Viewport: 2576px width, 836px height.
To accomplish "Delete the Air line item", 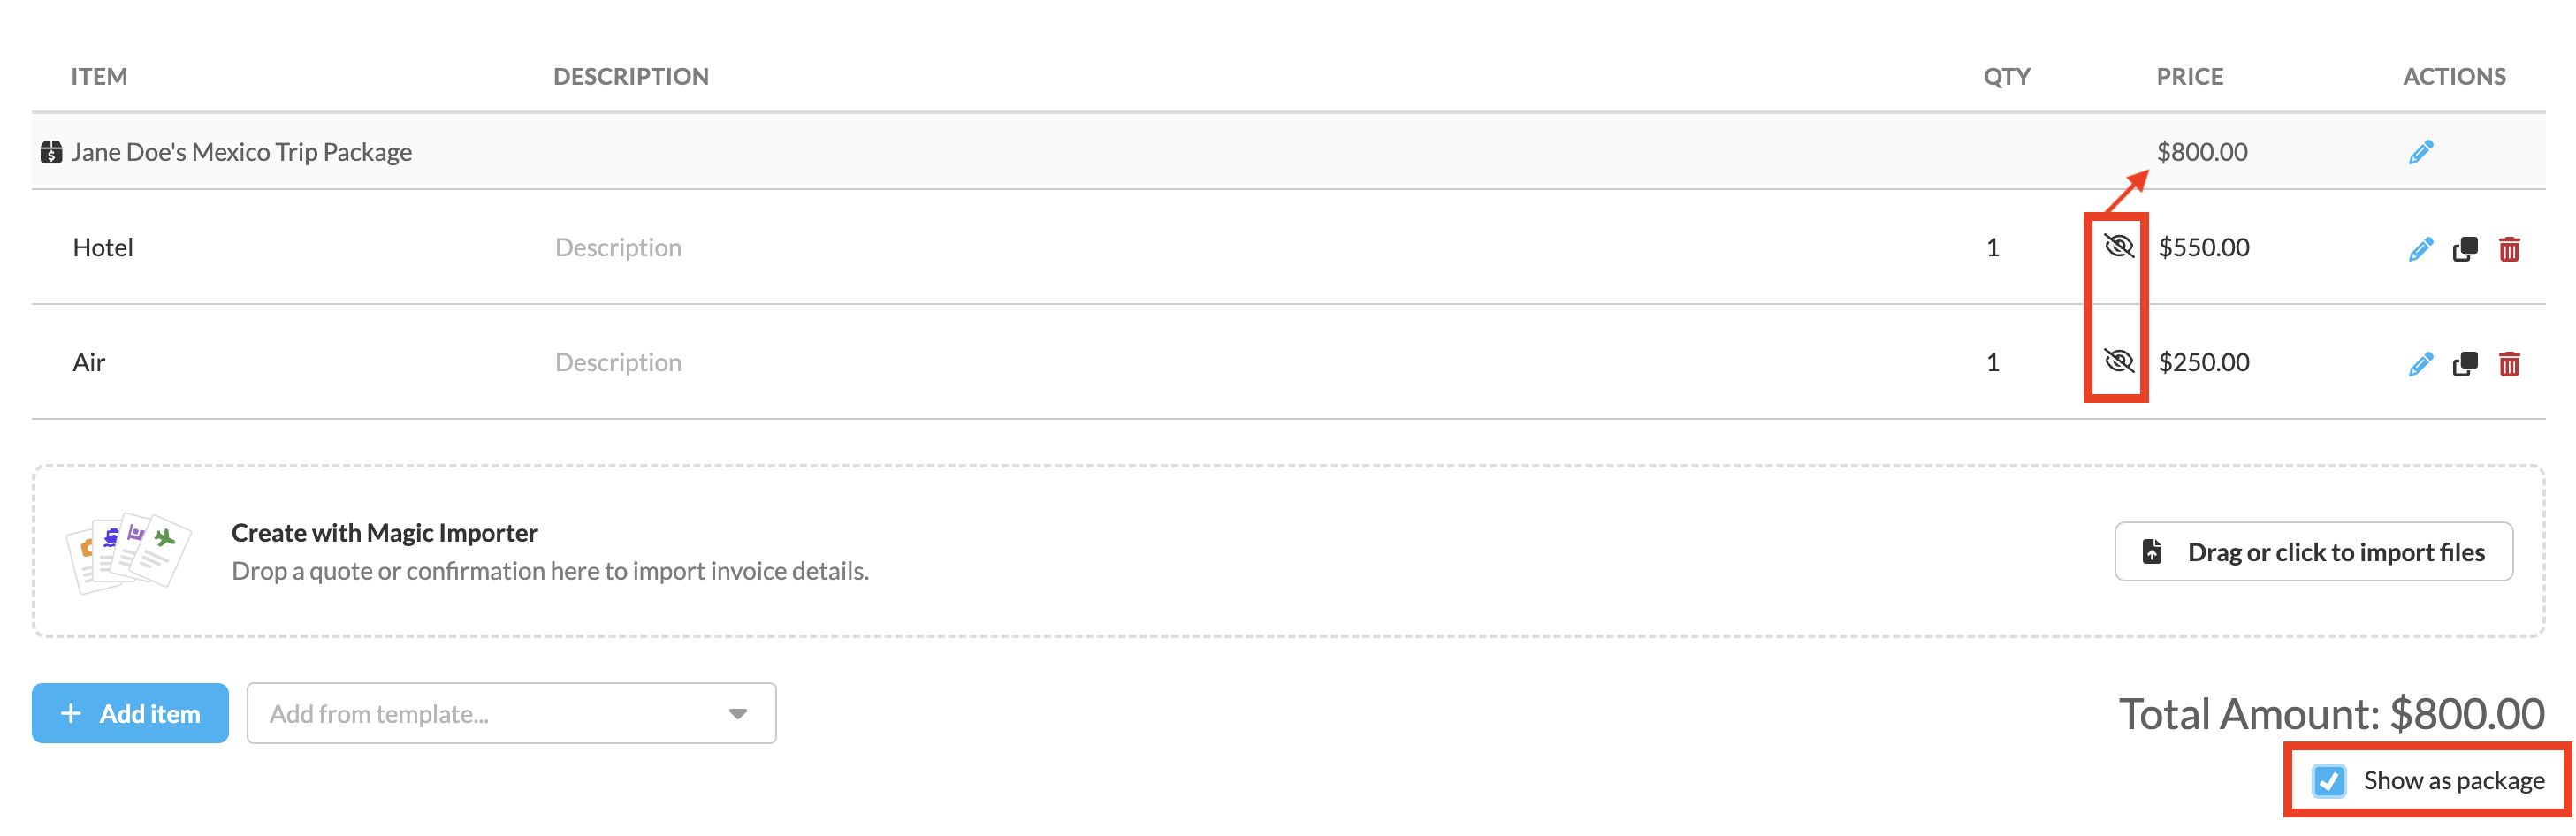I will pyautogui.click(x=2509, y=364).
